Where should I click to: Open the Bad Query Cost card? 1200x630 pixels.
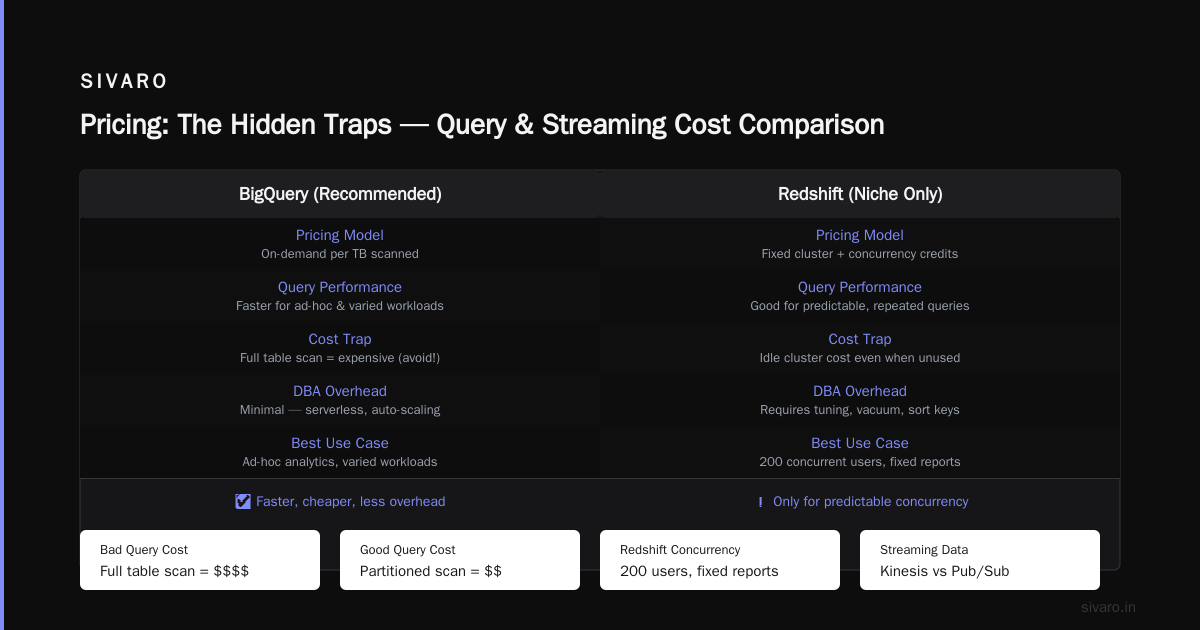tap(200, 560)
